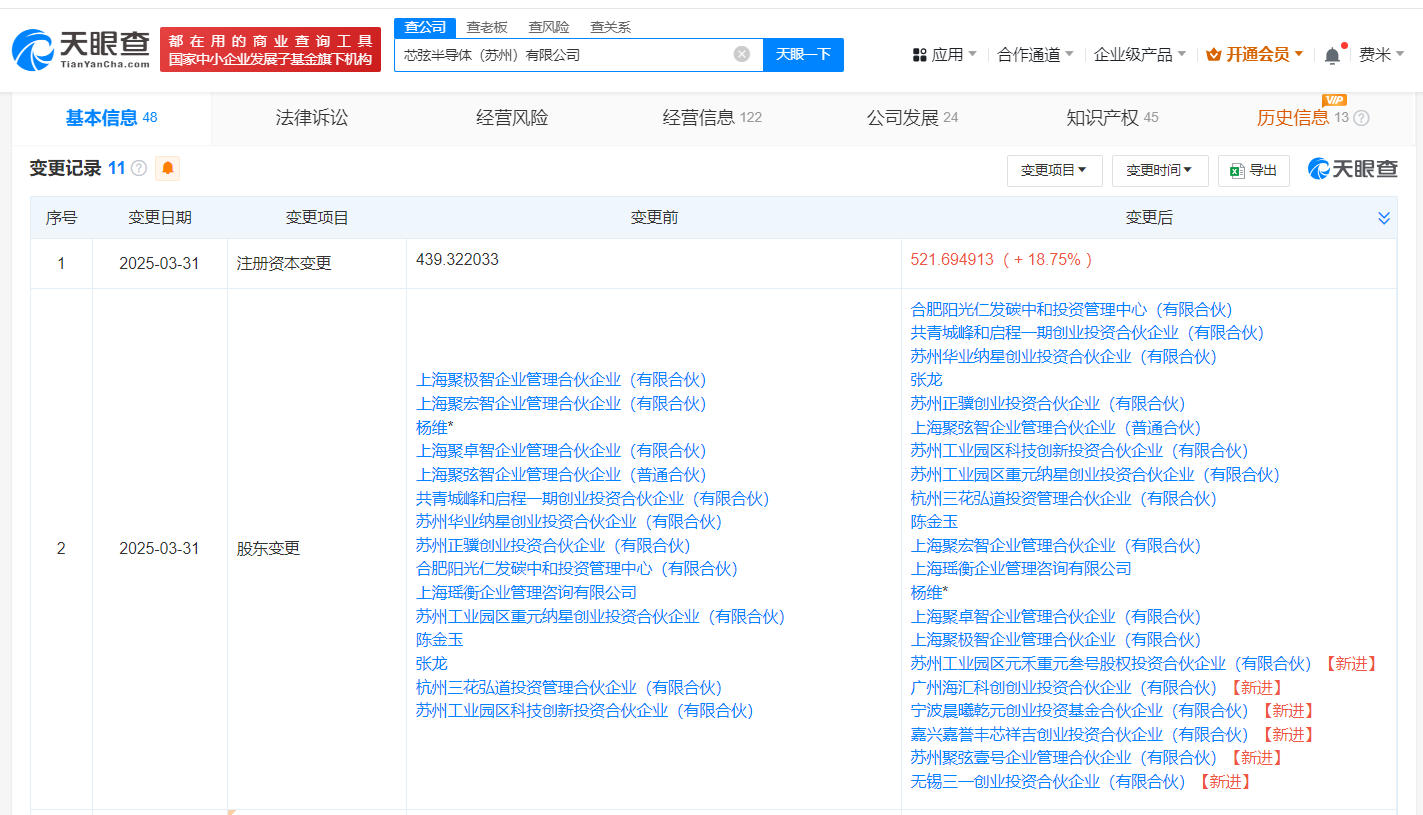
Task: Switch to the 基本信息 tab
Action: (x=111, y=118)
